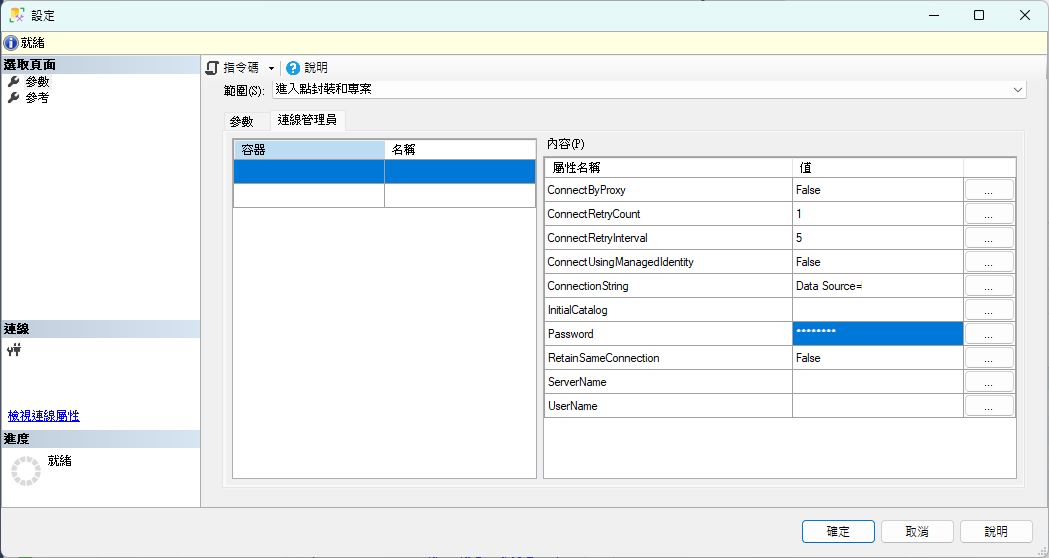Click the settings window title icon
This screenshot has width=1049, height=558.
coord(17,15)
